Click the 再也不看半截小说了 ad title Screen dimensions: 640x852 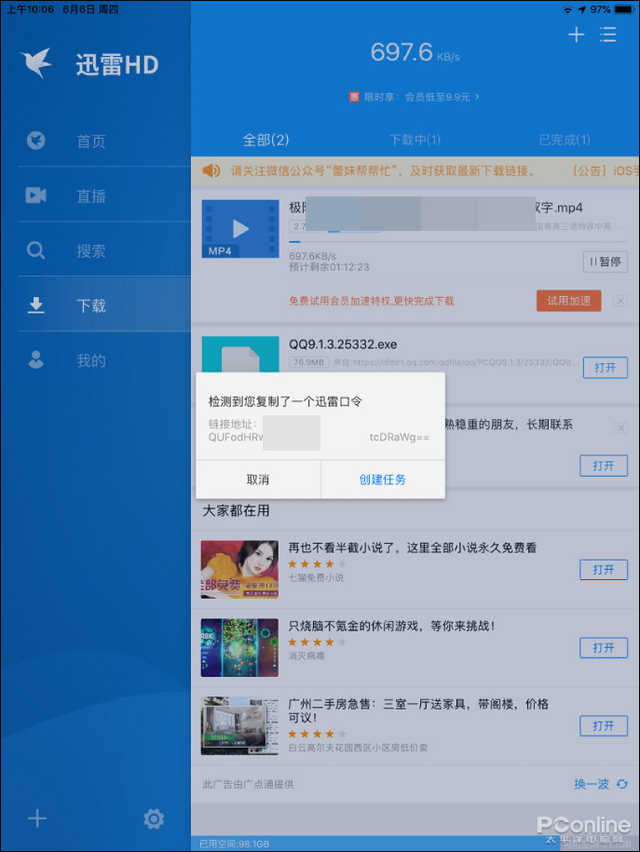(412, 548)
